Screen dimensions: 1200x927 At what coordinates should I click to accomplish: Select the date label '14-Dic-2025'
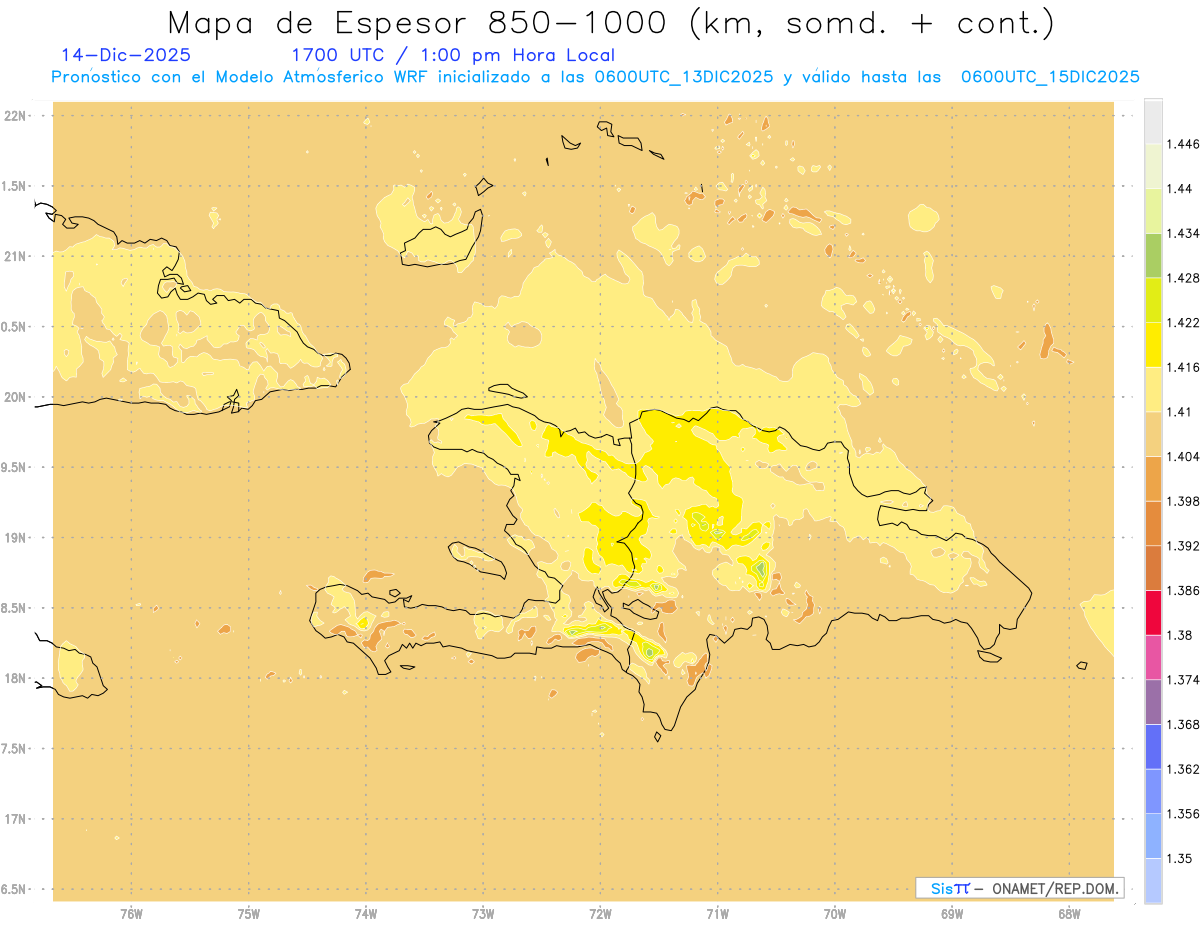point(126,55)
